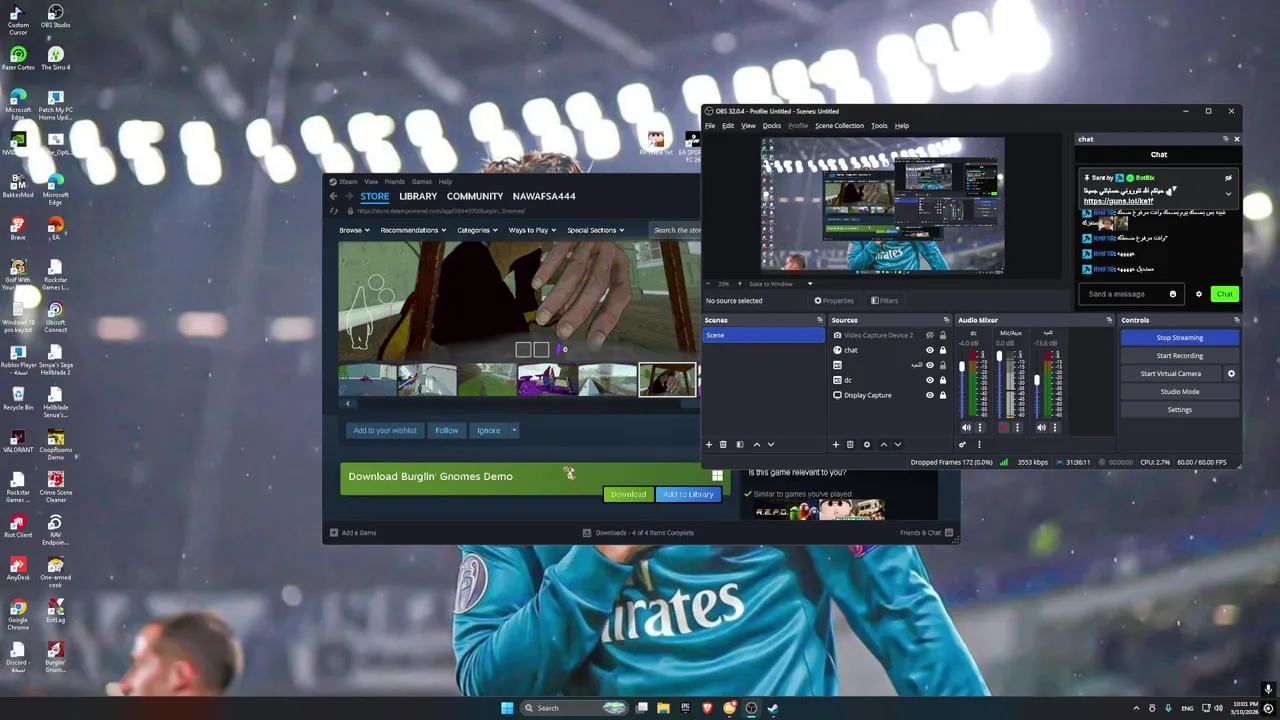1280x720 pixels.
Task: Mute the dc audio channel
Action: click(x=966, y=427)
